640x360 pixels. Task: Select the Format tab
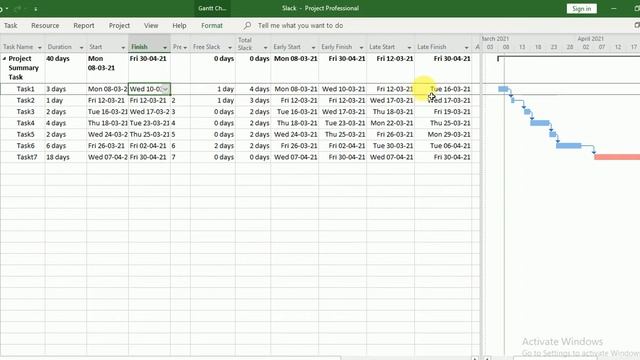(x=212, y=25)
